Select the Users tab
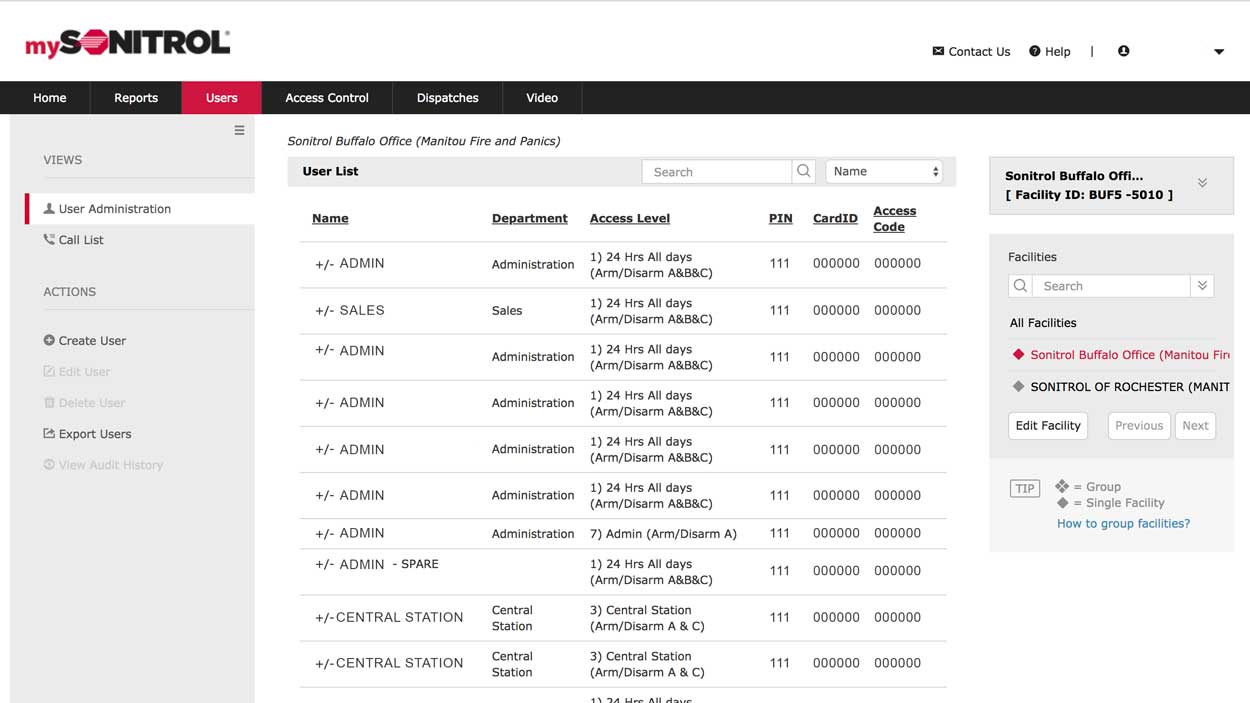Image resolution: width=1250 pixels, height=703 pixels. point(222,97)
